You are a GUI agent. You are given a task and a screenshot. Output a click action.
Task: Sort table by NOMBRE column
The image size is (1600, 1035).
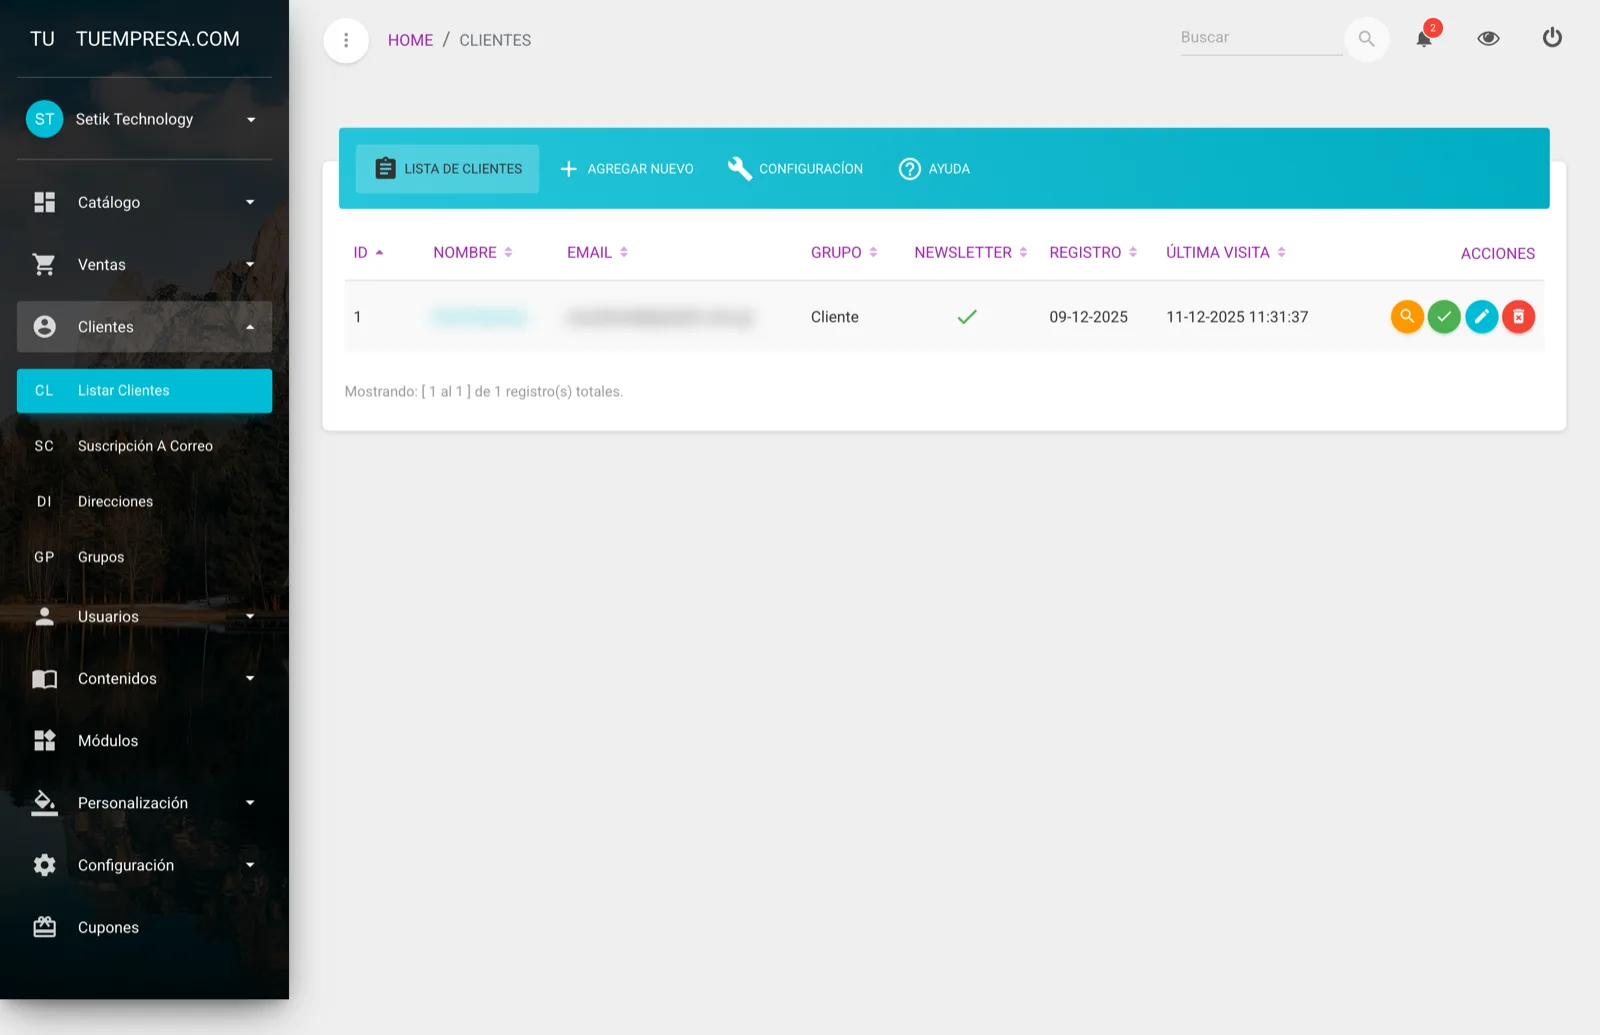472,253
